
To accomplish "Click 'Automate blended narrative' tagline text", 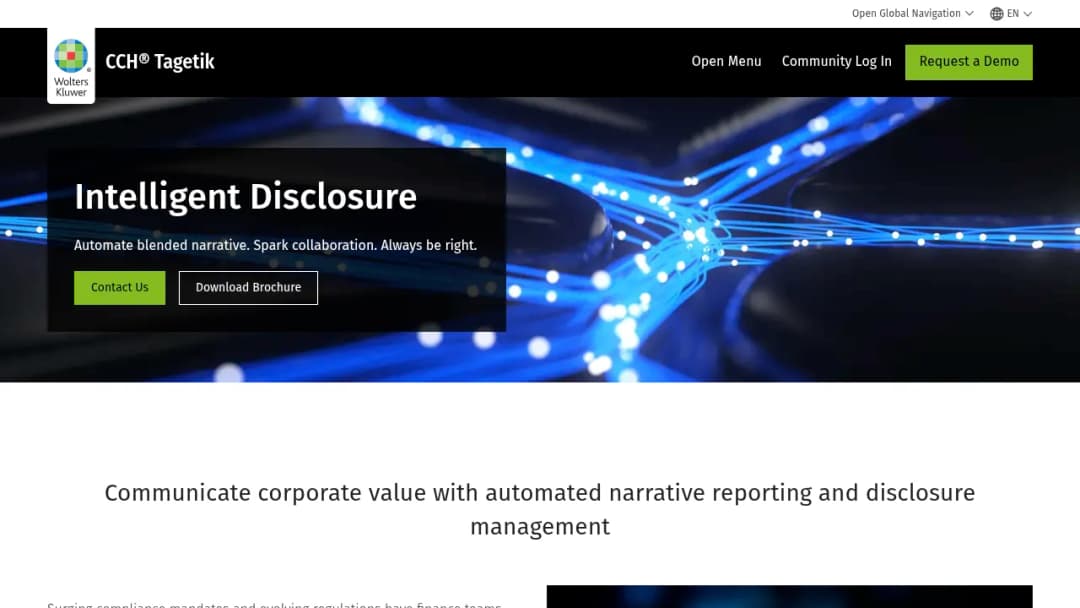I will [x=275, y=246].
